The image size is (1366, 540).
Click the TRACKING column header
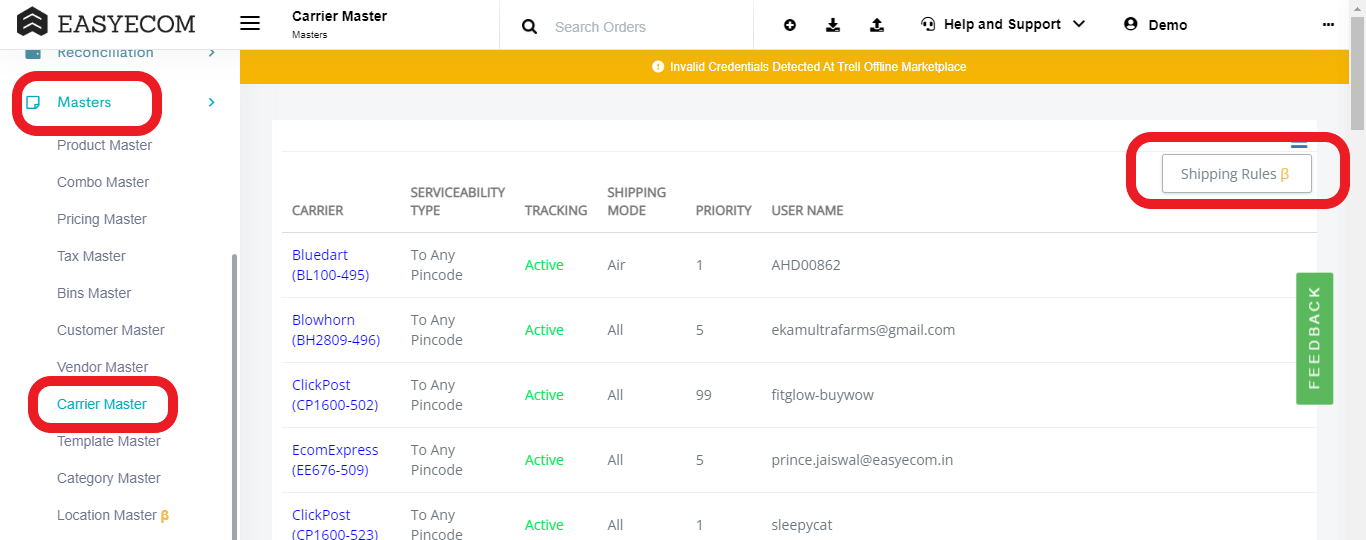[x=556, y=211]
